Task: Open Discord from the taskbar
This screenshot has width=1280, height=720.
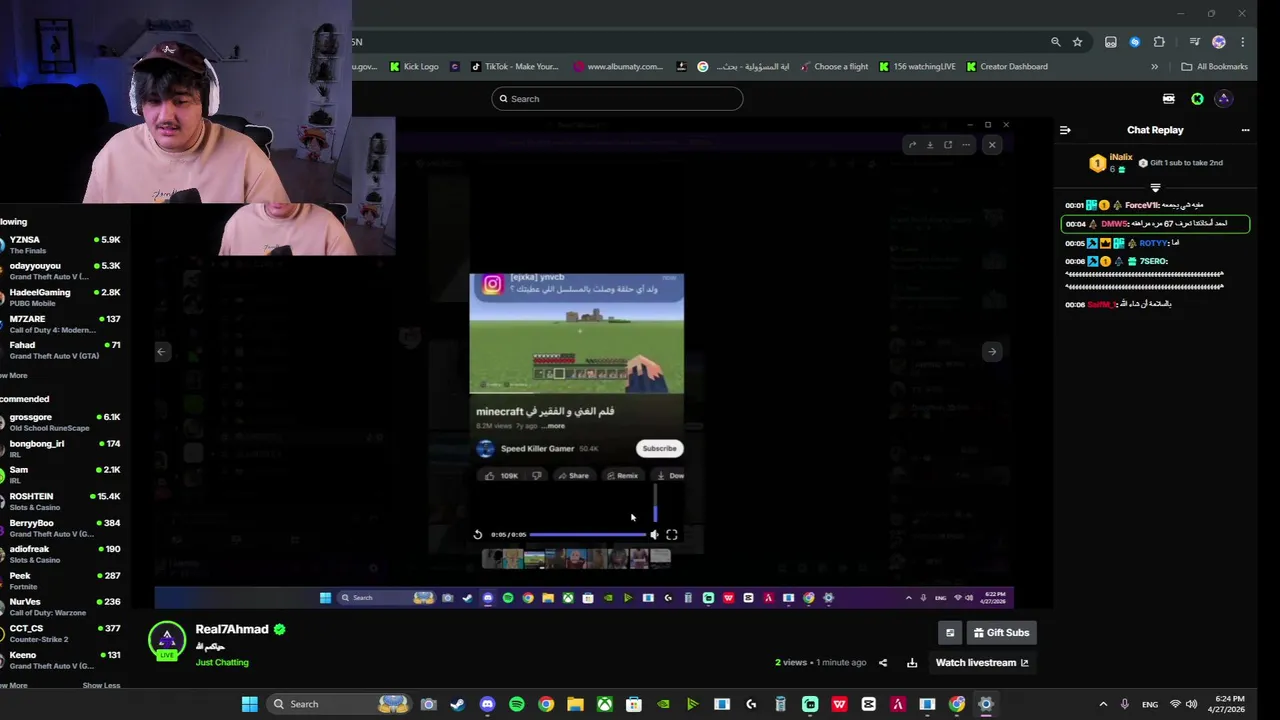Action: pos(487,704)
